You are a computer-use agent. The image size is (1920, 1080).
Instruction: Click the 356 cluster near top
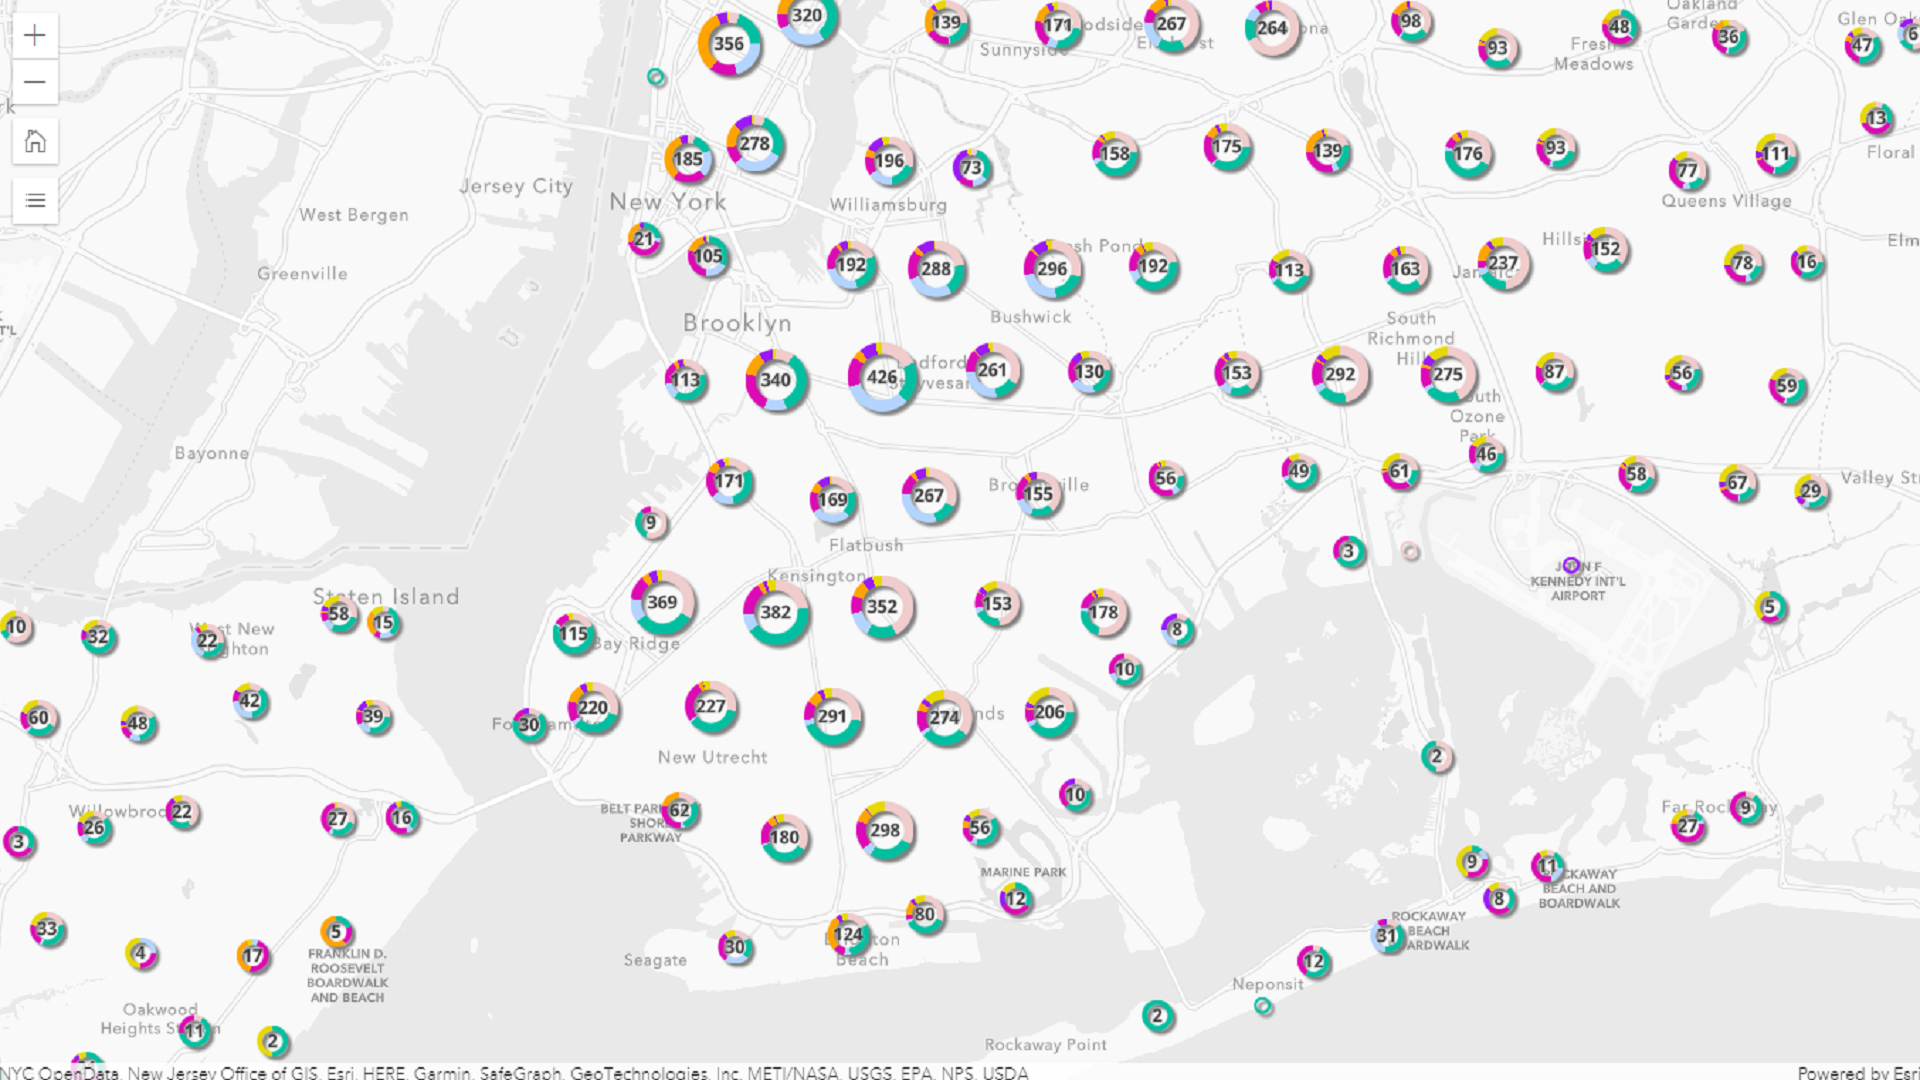point(729,44)
